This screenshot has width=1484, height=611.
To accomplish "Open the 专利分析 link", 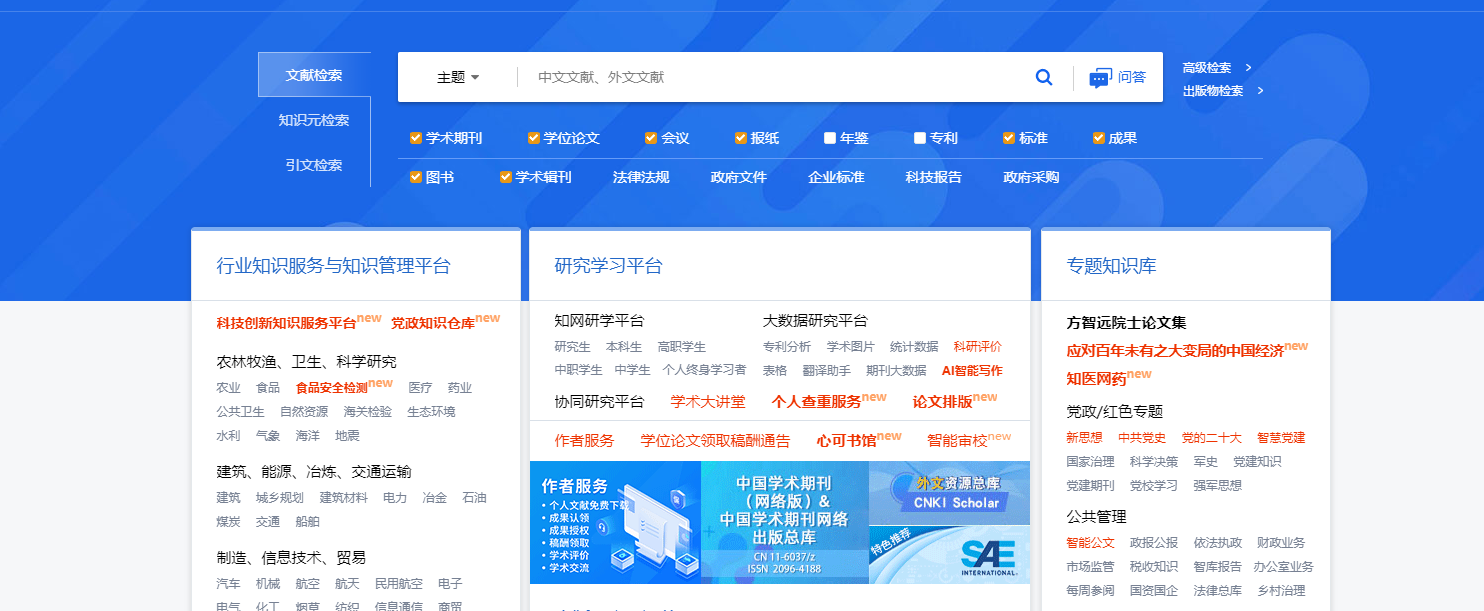I will [787, 346].
